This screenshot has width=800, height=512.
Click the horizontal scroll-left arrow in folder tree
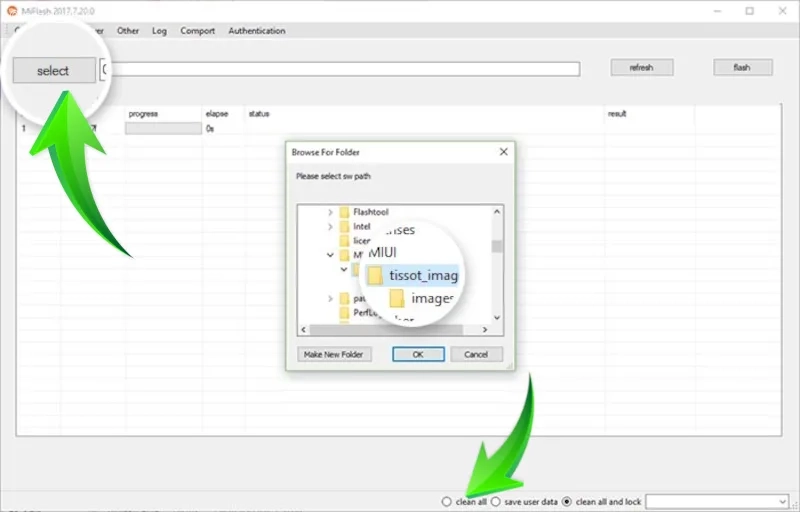pos(304,330)
